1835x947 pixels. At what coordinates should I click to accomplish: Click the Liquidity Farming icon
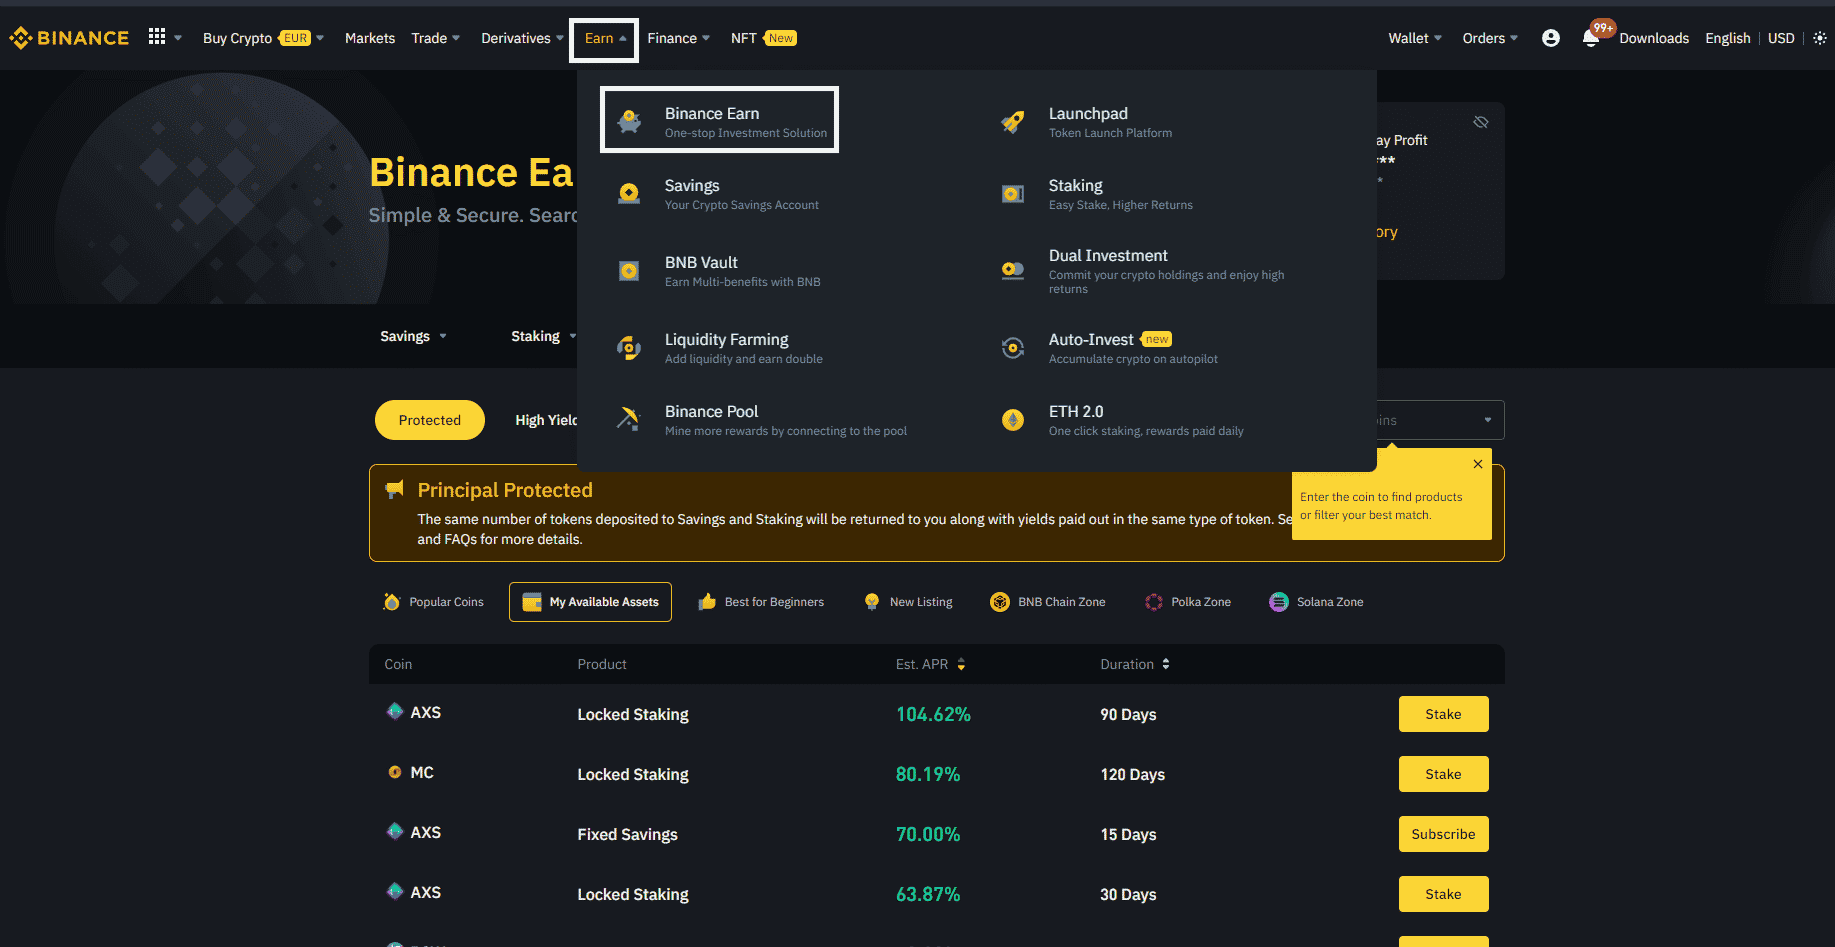(628, 348)
